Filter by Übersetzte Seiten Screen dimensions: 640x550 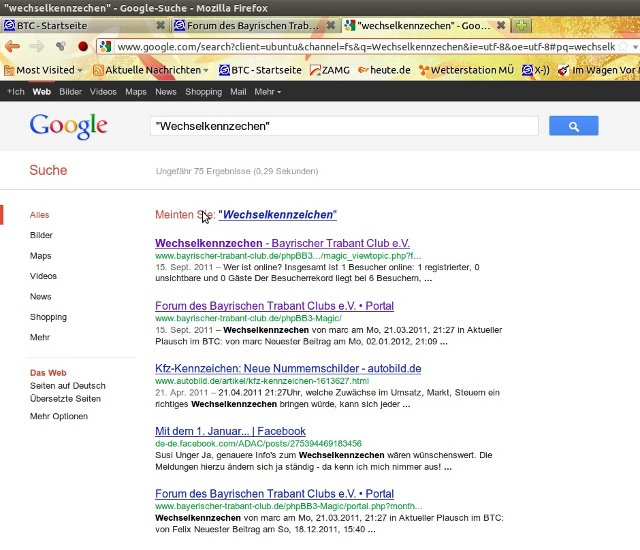(65, 399)
